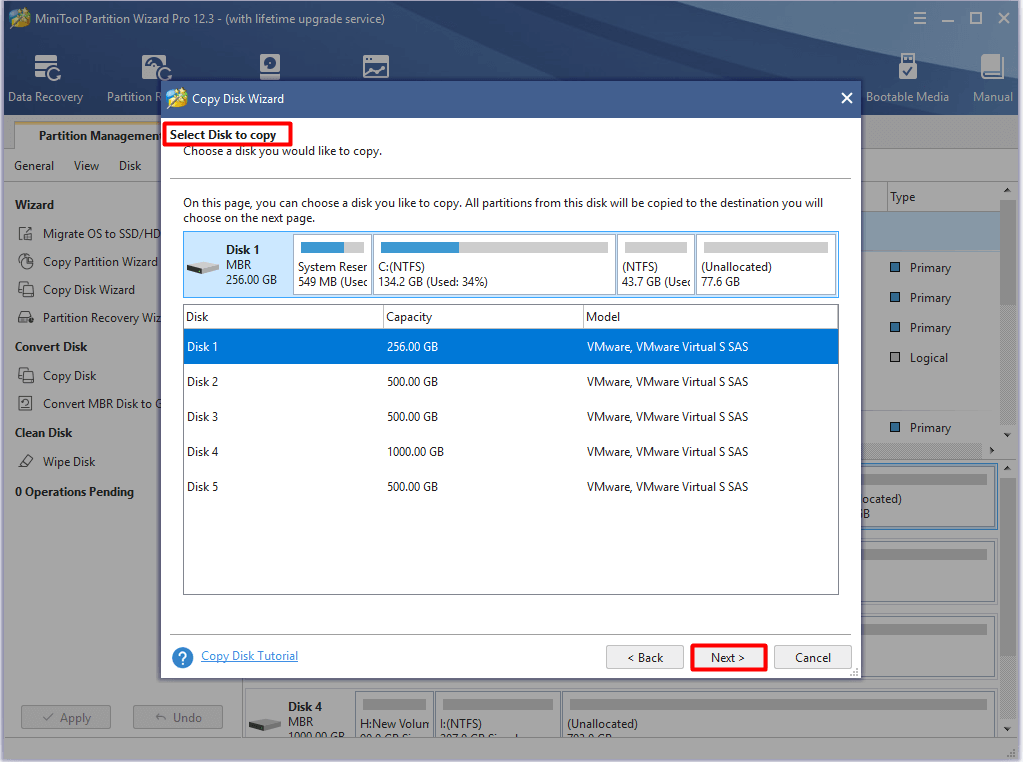Click Copy Disk Wizard sidebar icon
Viewport: 1023px width, 762px height.
25,290
